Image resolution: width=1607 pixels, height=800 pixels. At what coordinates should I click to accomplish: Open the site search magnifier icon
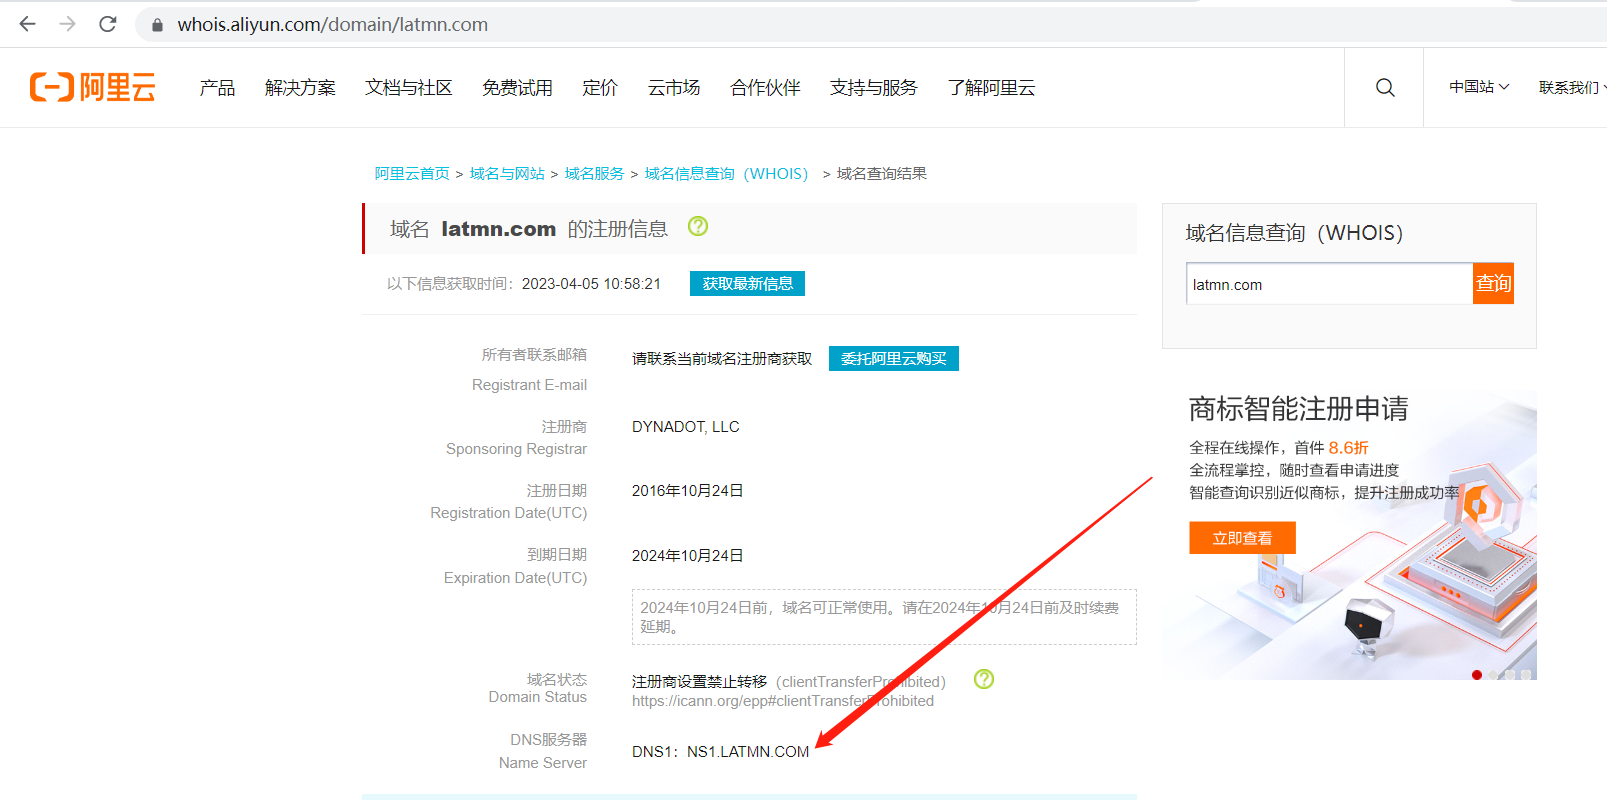click(1385, 88)
